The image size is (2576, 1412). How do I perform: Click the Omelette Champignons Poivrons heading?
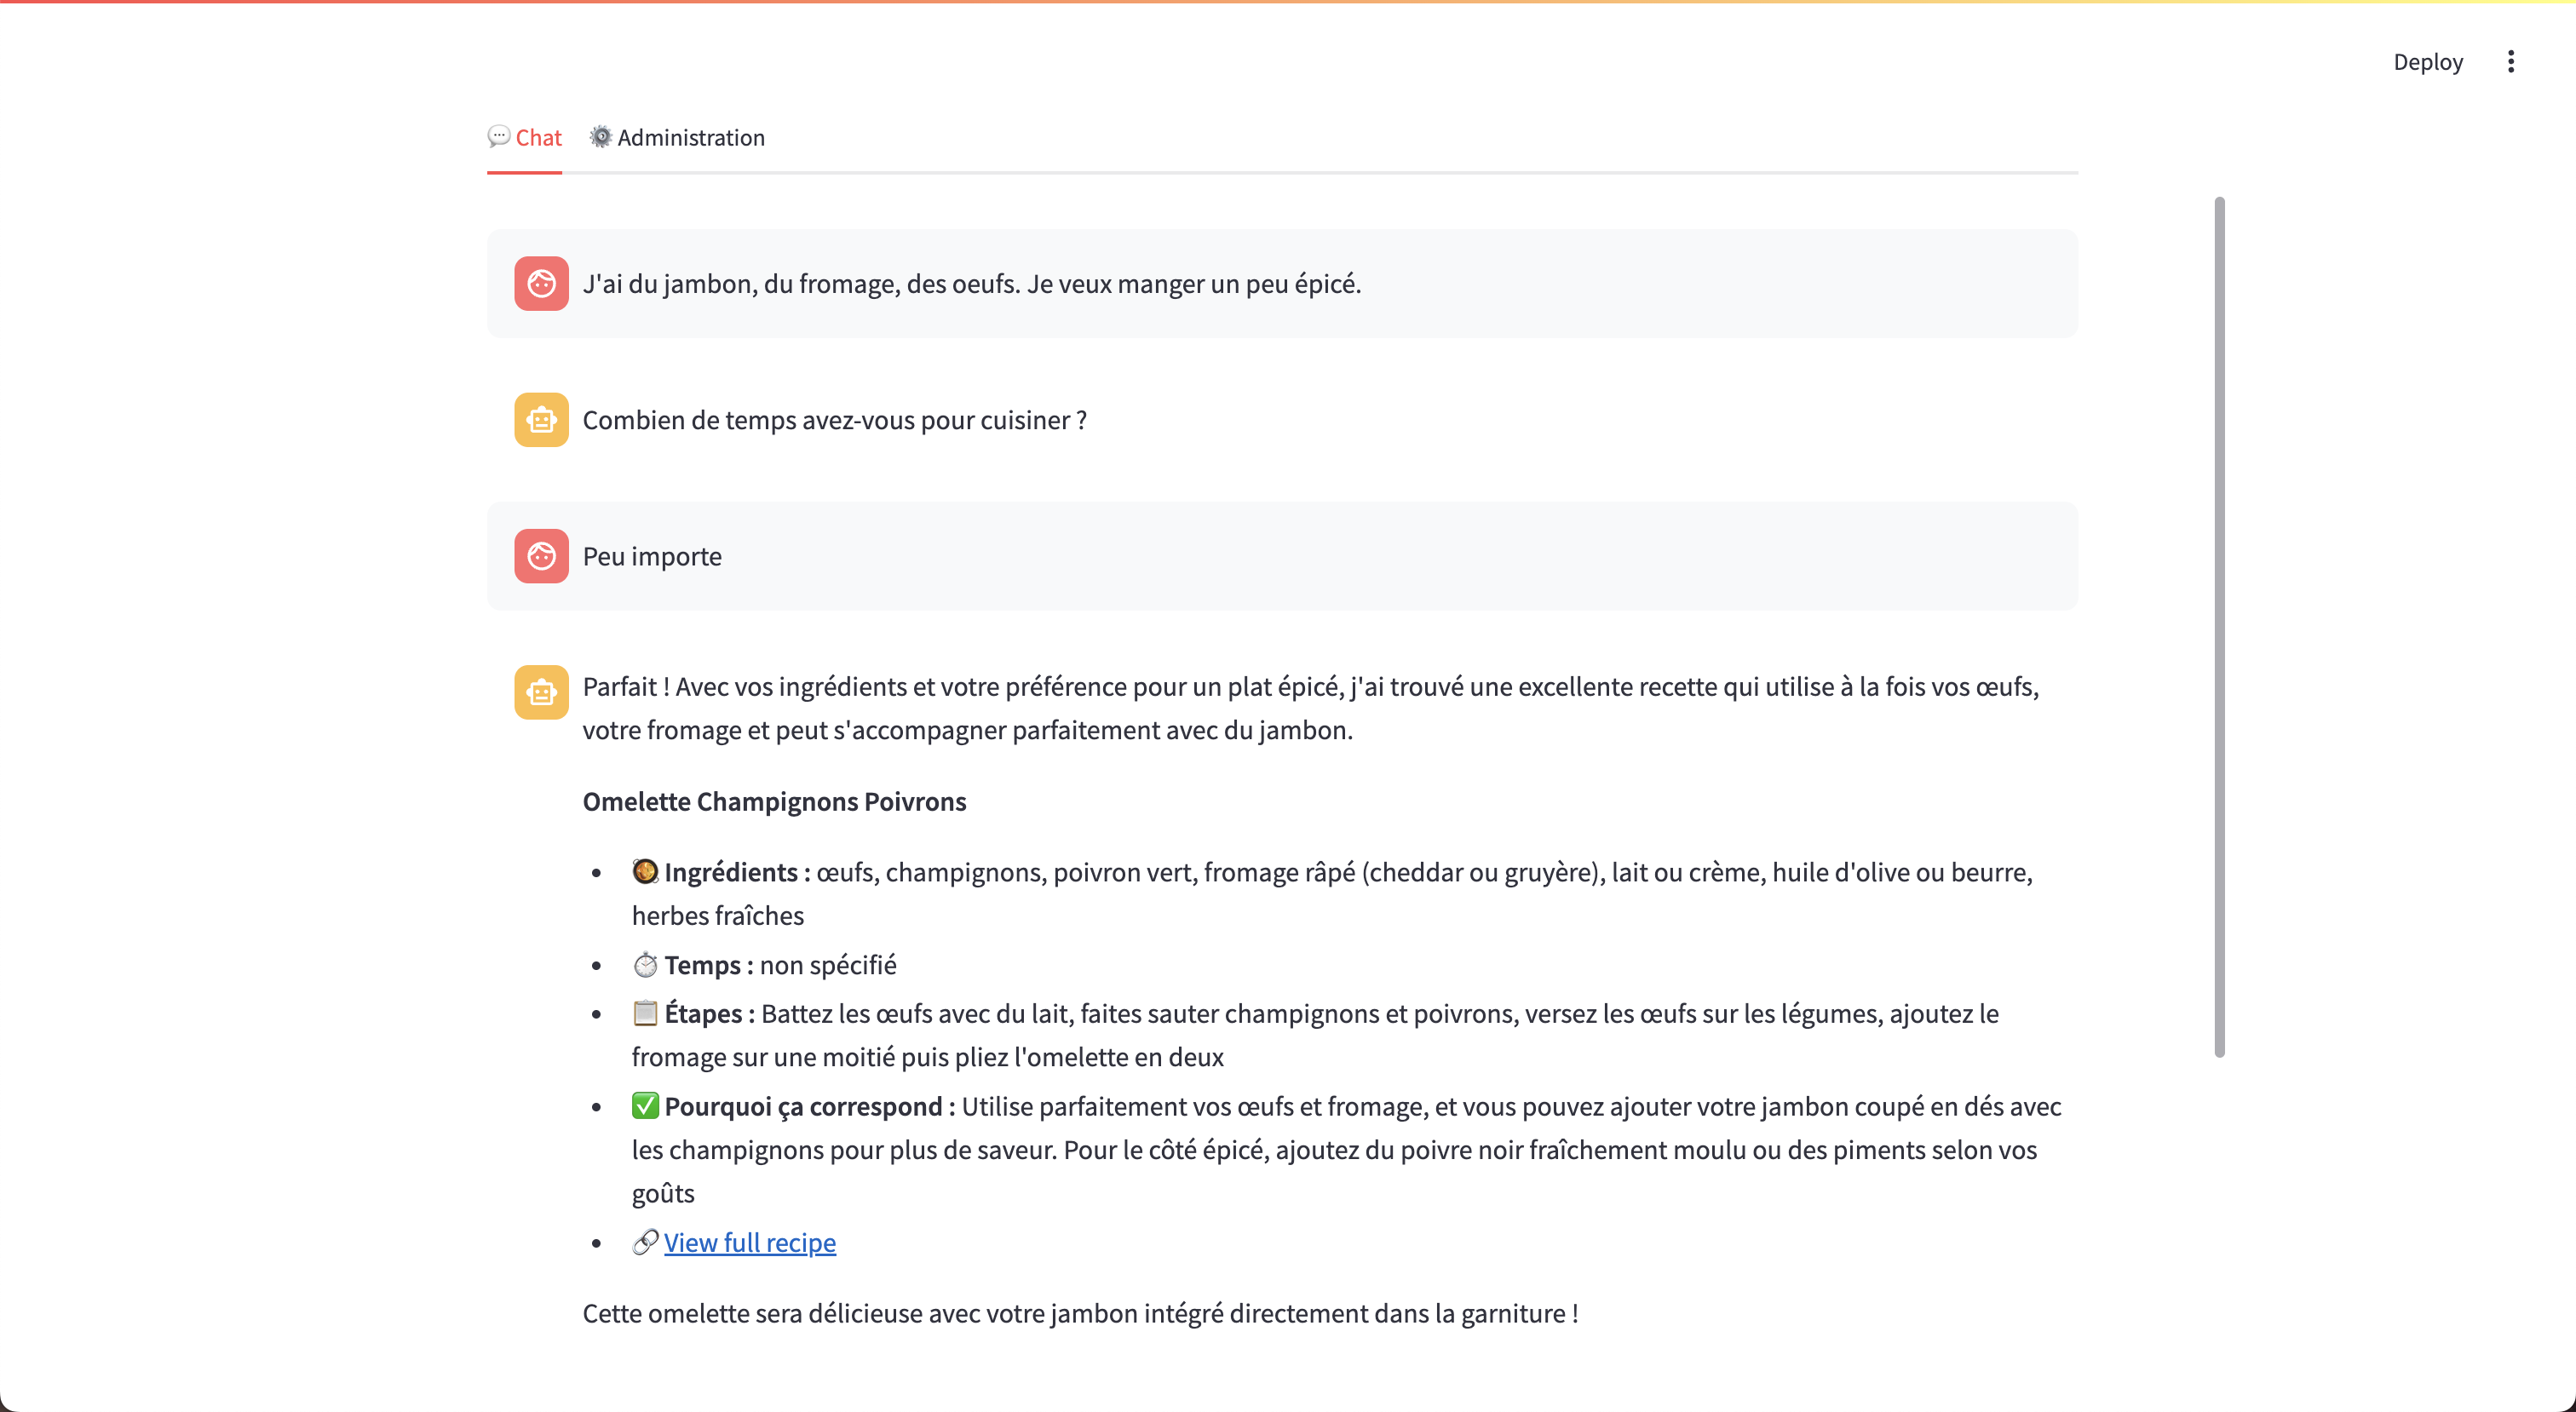coord(774,802)
